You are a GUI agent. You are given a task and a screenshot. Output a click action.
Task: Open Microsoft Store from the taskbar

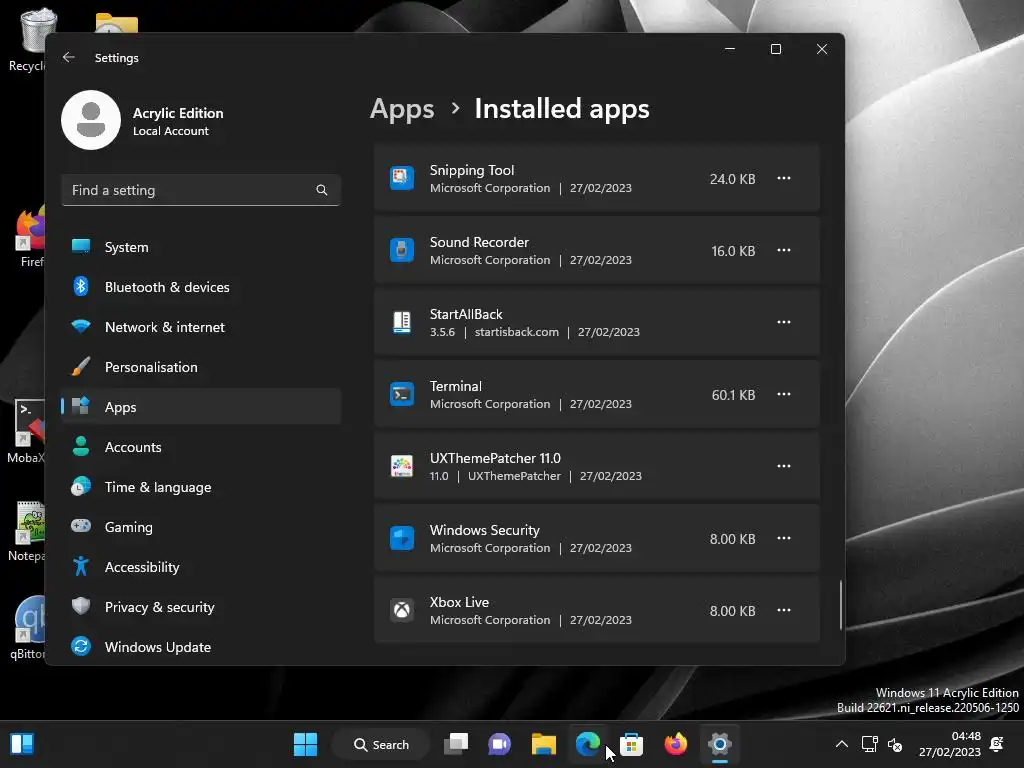632,744
